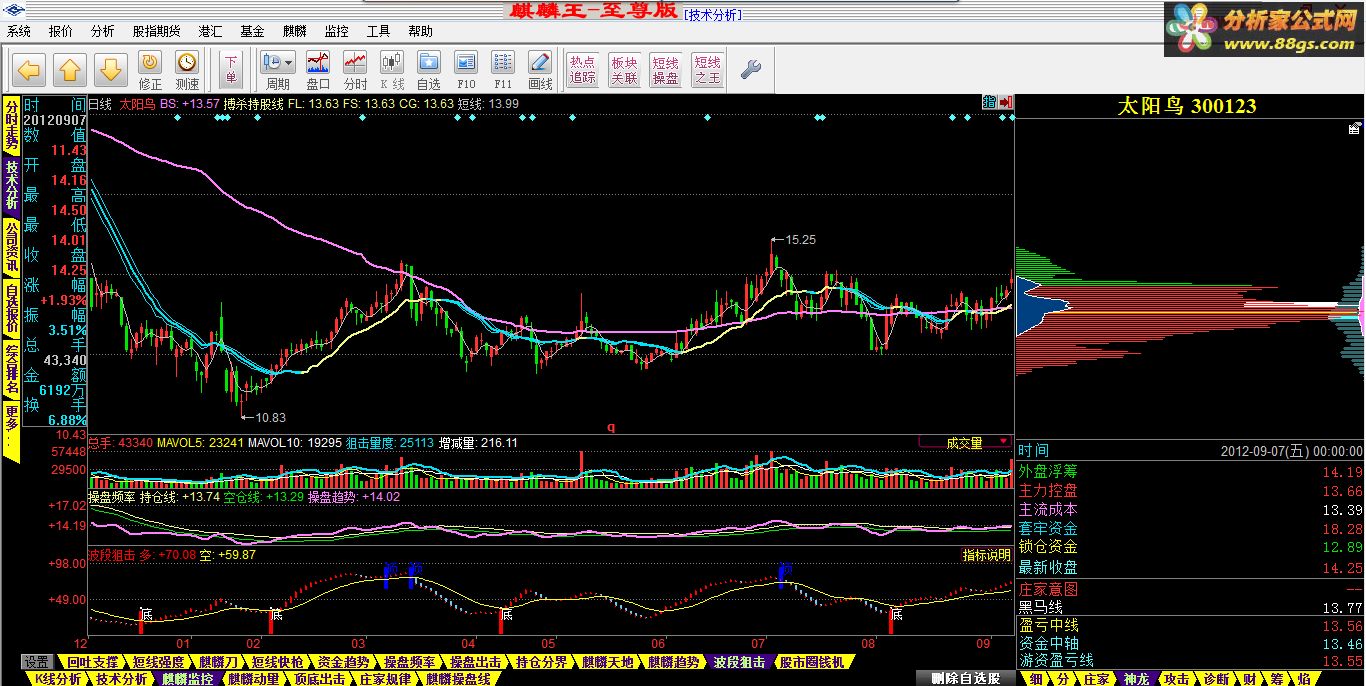Screen dimensions: 1366x686
Task: Click the 太阳鸟 300123 stock title
Action: click(1187, 106)
